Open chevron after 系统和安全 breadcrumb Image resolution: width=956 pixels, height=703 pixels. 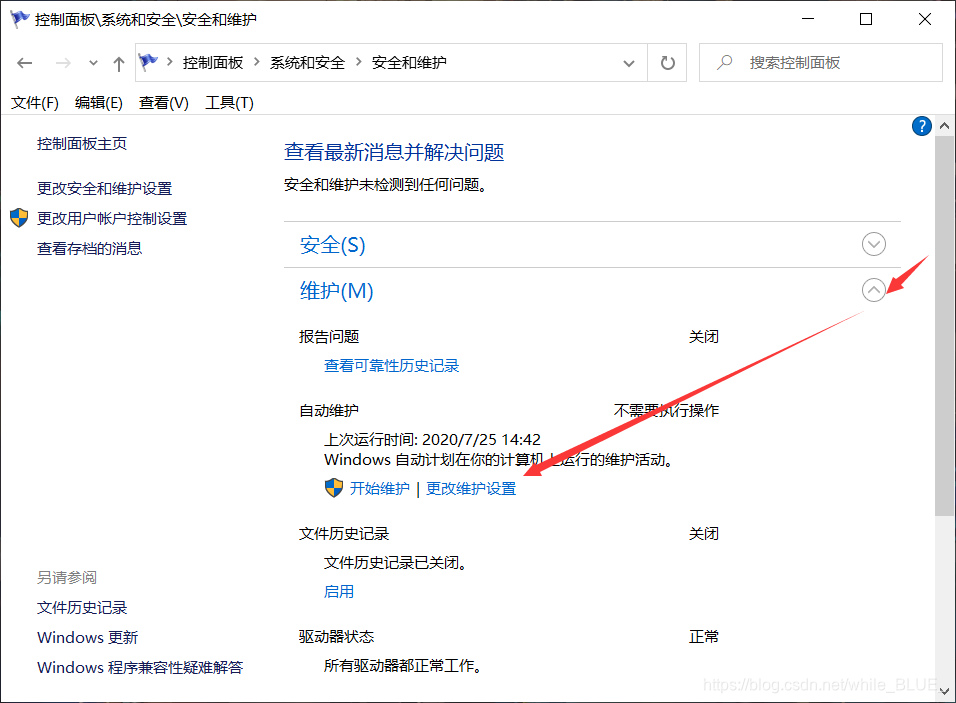(358, 62)
